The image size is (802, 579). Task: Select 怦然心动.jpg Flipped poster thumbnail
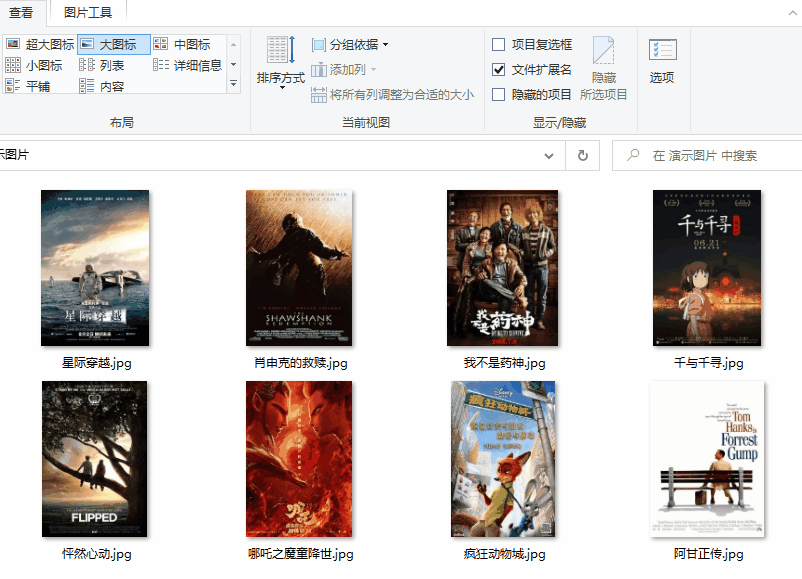[x=95, y=459]
